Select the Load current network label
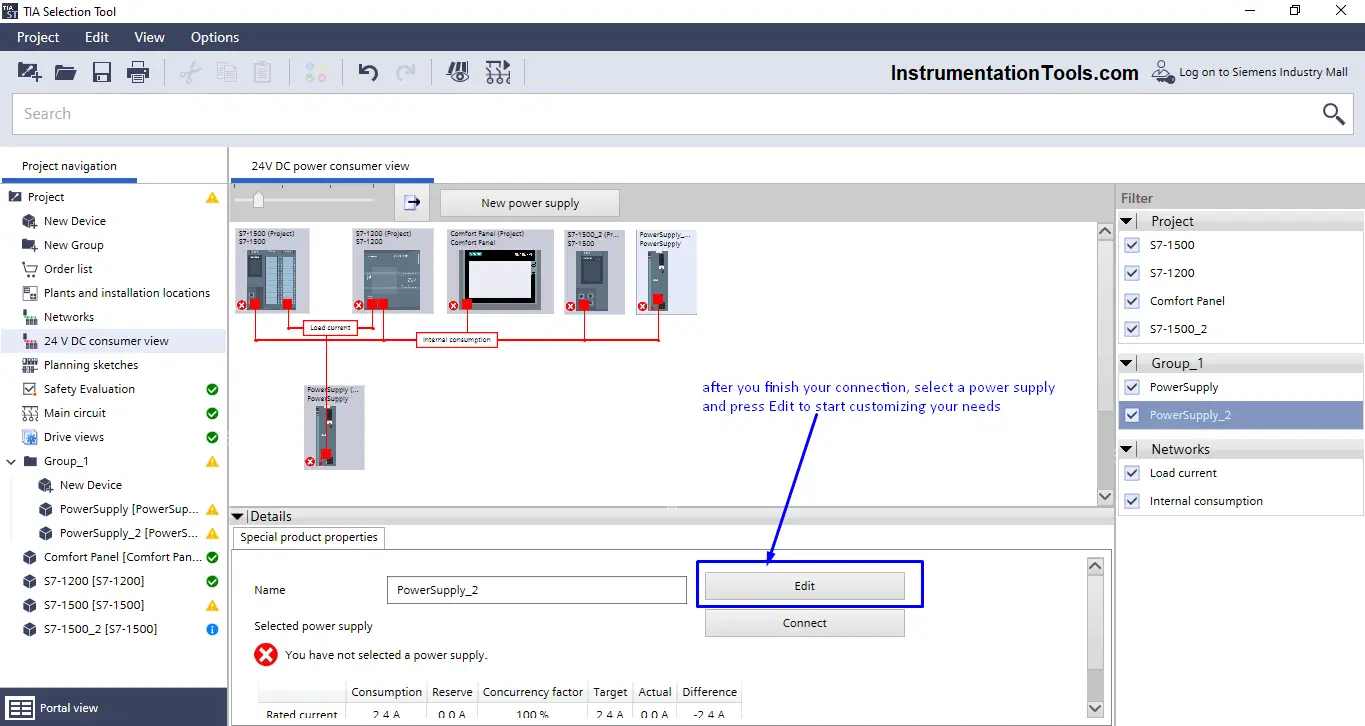Viewport: 1365px width, 726px height. click(x=330, y=327)
